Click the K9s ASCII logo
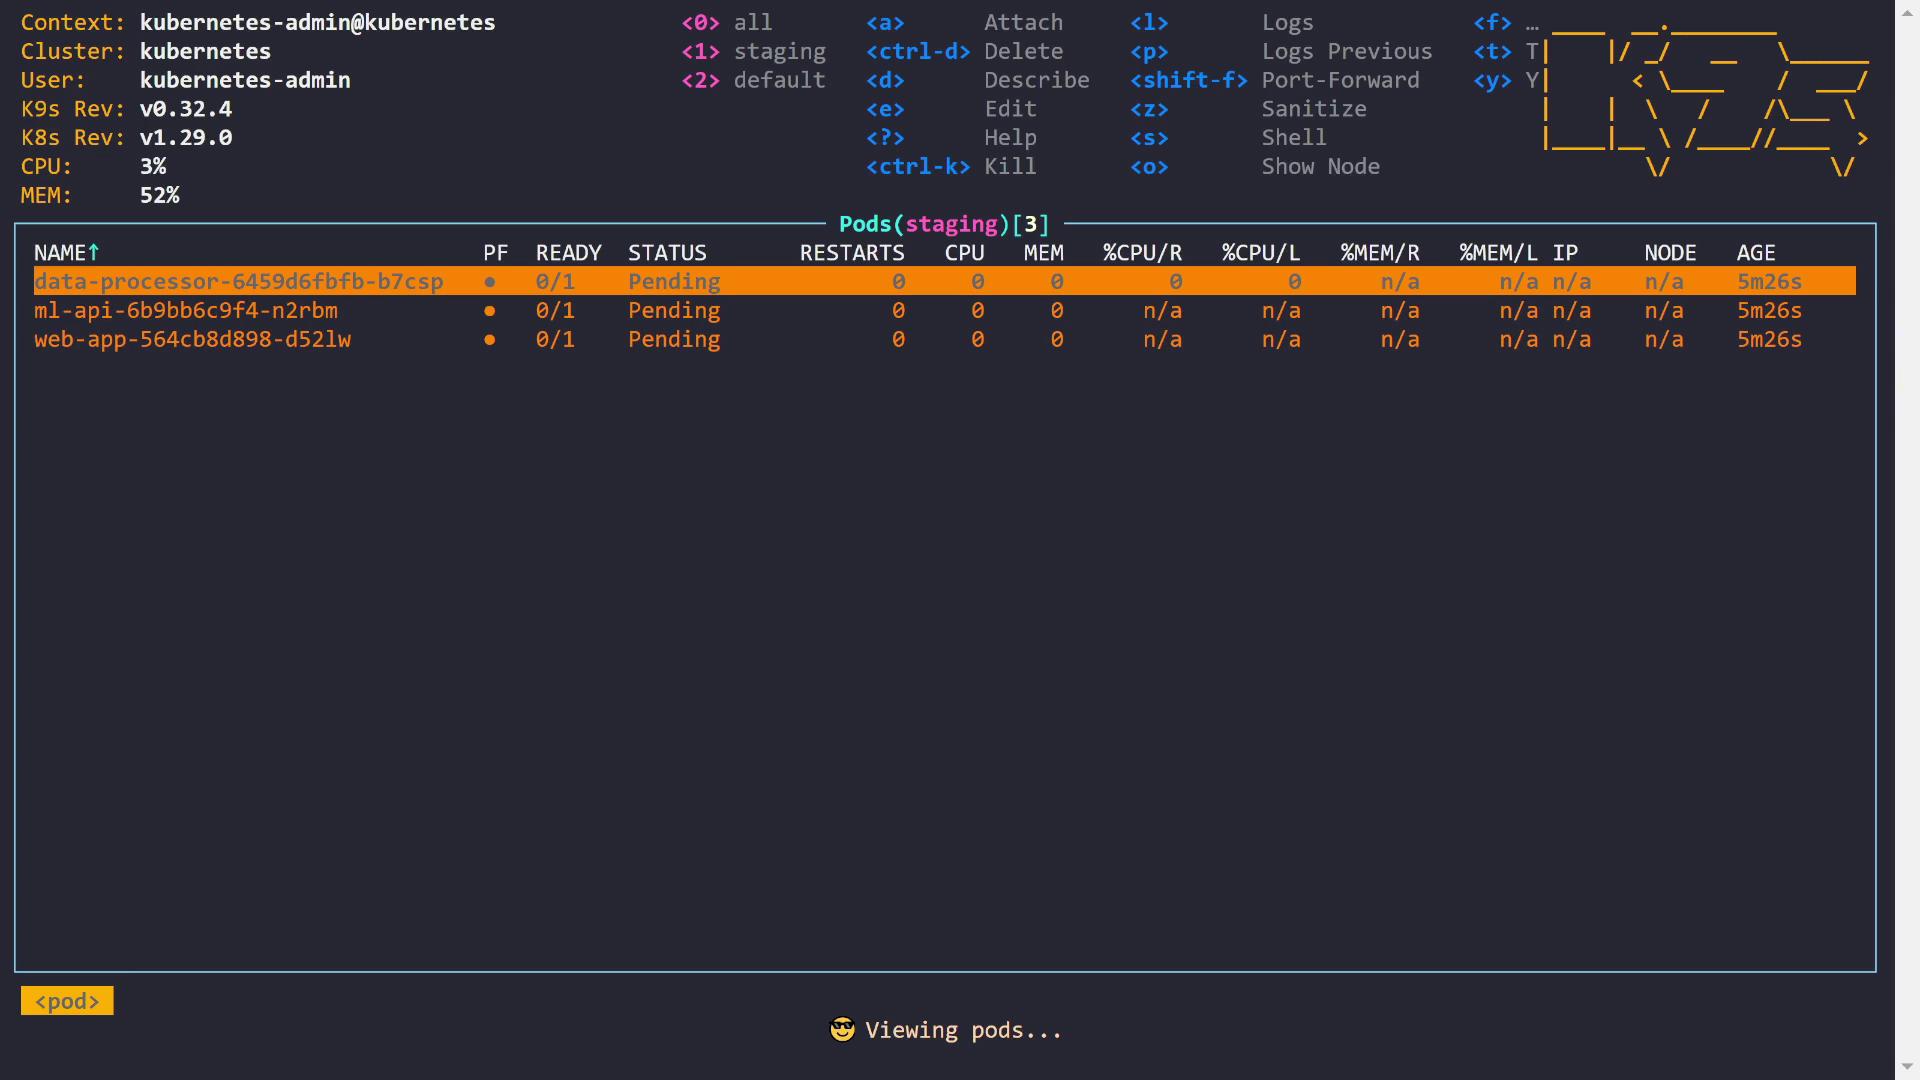 tap(1705, 98)
